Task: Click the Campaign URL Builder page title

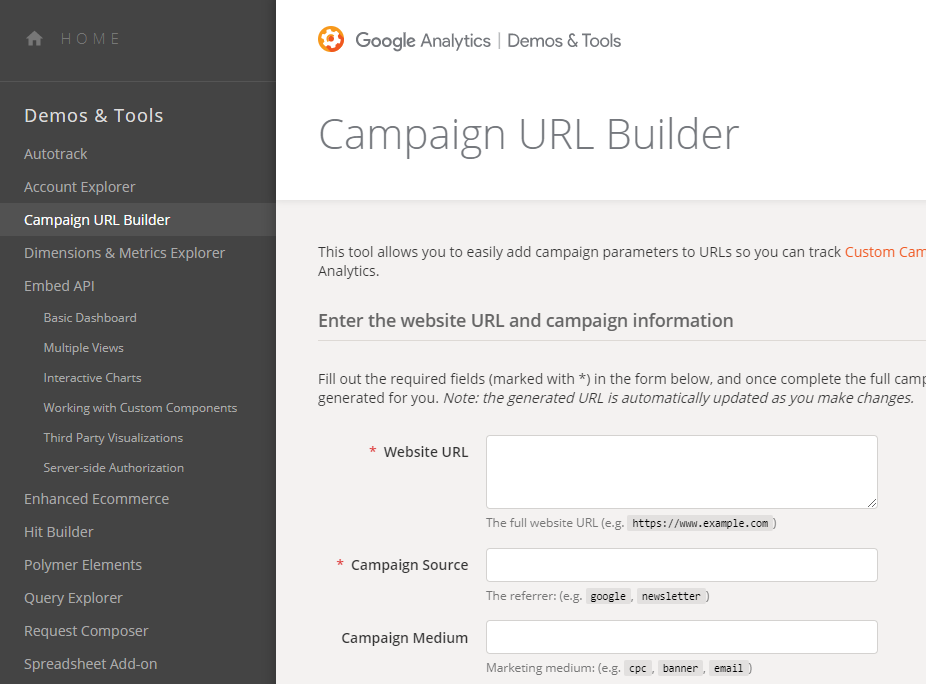Action: [529, 135]
